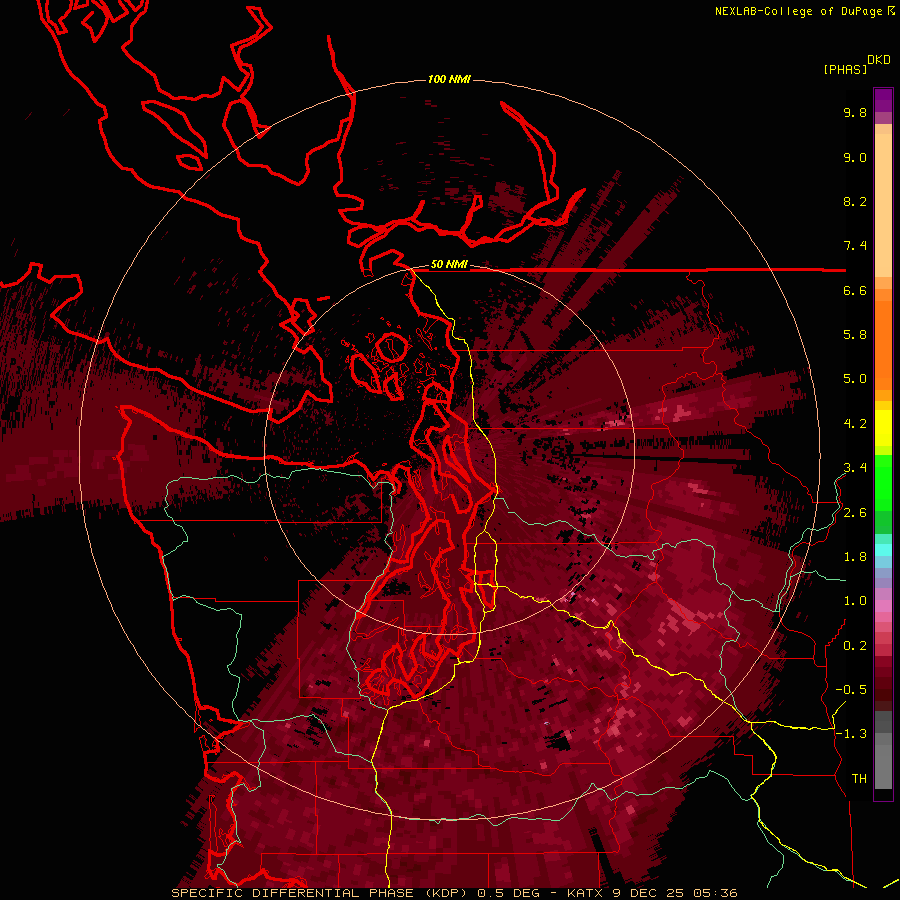
Task: Click the cyan segment of the color bar
Action: (x=883, y=549)
